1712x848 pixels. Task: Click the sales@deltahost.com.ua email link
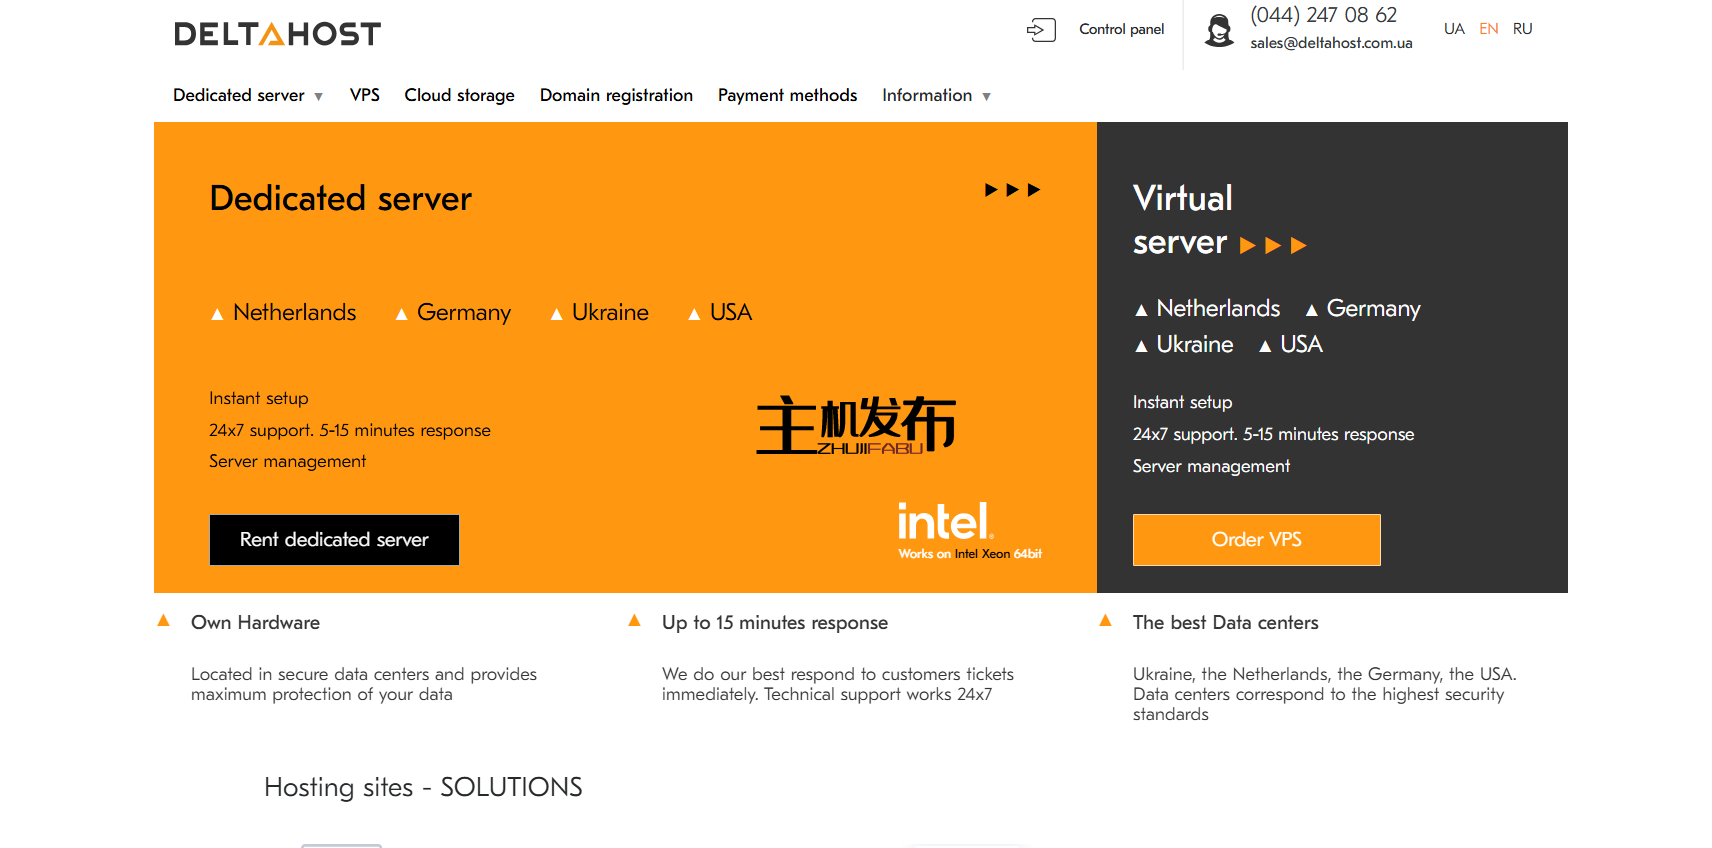point(1330,43)
